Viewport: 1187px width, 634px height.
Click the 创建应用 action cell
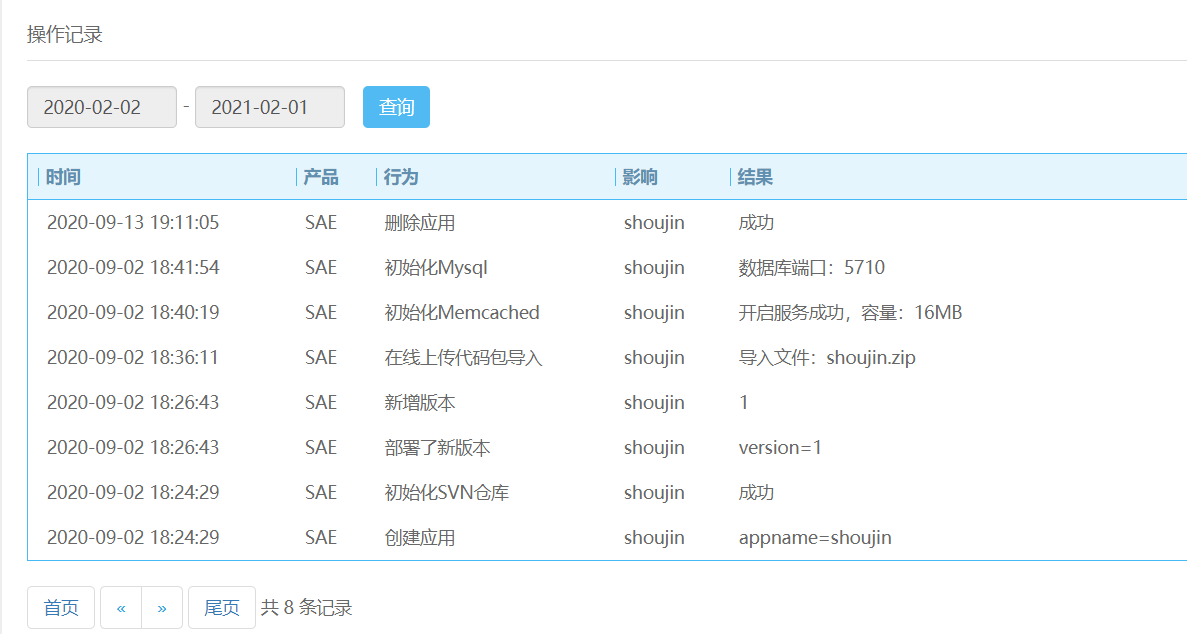[x=420, y=537]
